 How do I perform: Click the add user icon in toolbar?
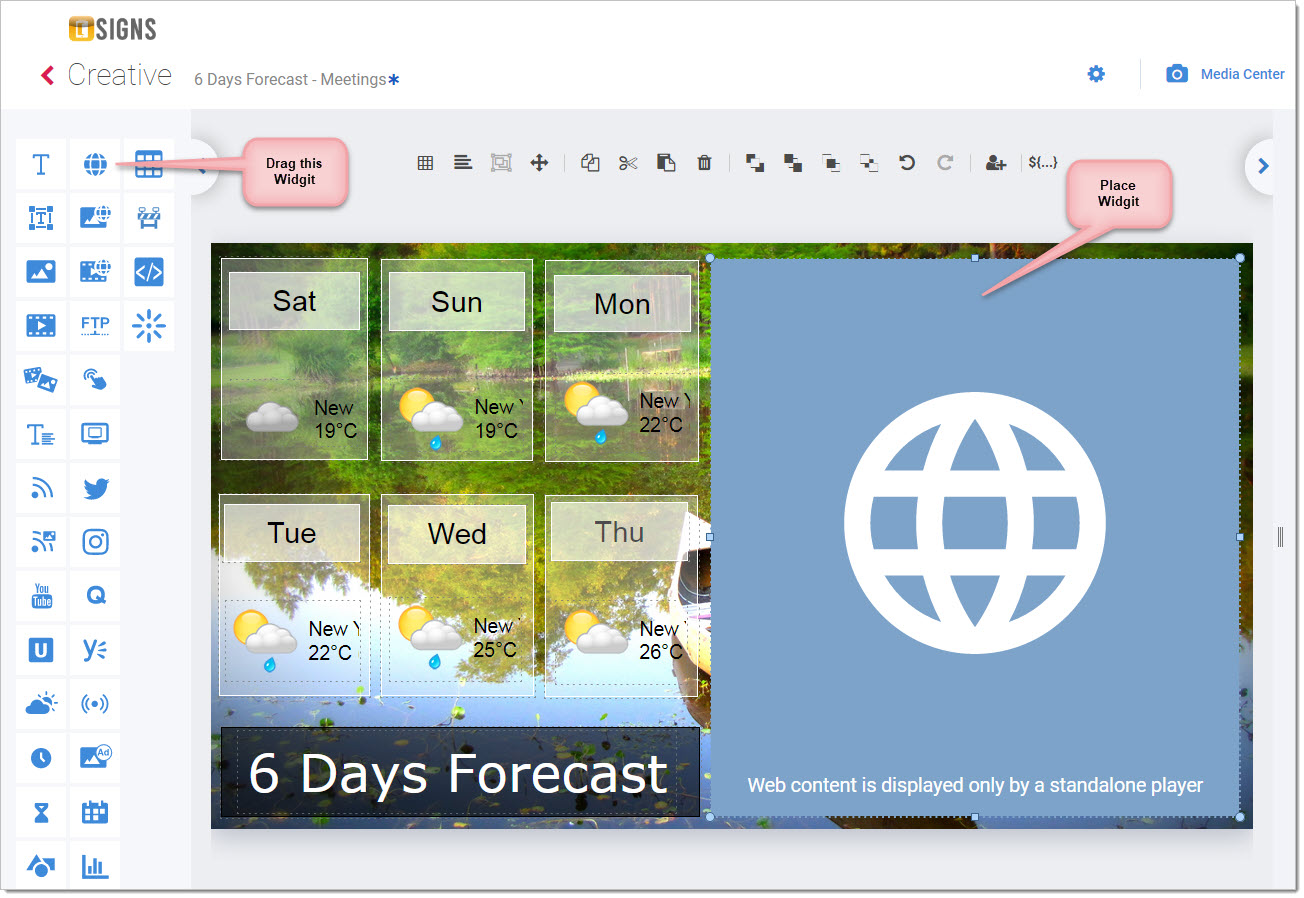[995, 163]
